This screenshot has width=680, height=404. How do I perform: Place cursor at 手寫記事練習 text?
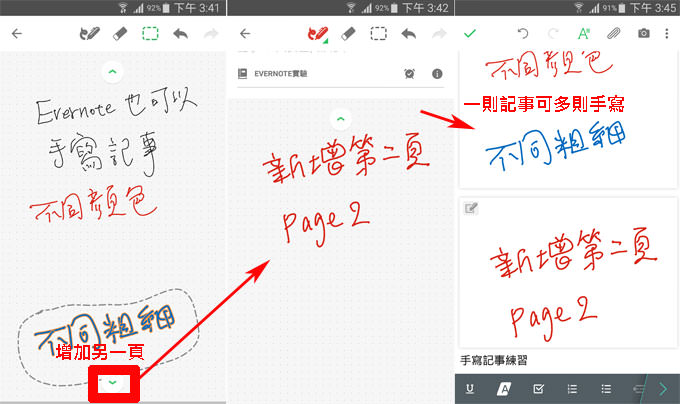coord(494,360)
